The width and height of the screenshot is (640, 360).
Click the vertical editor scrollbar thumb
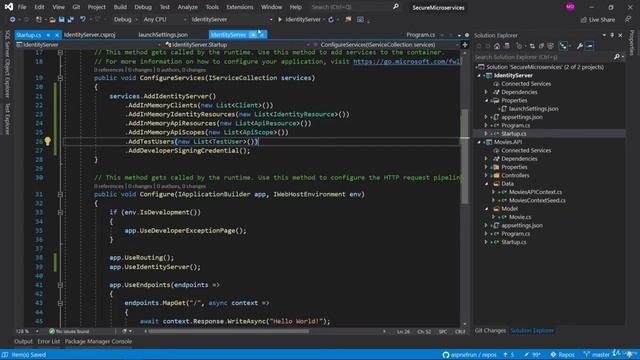(x=464, y=157)
